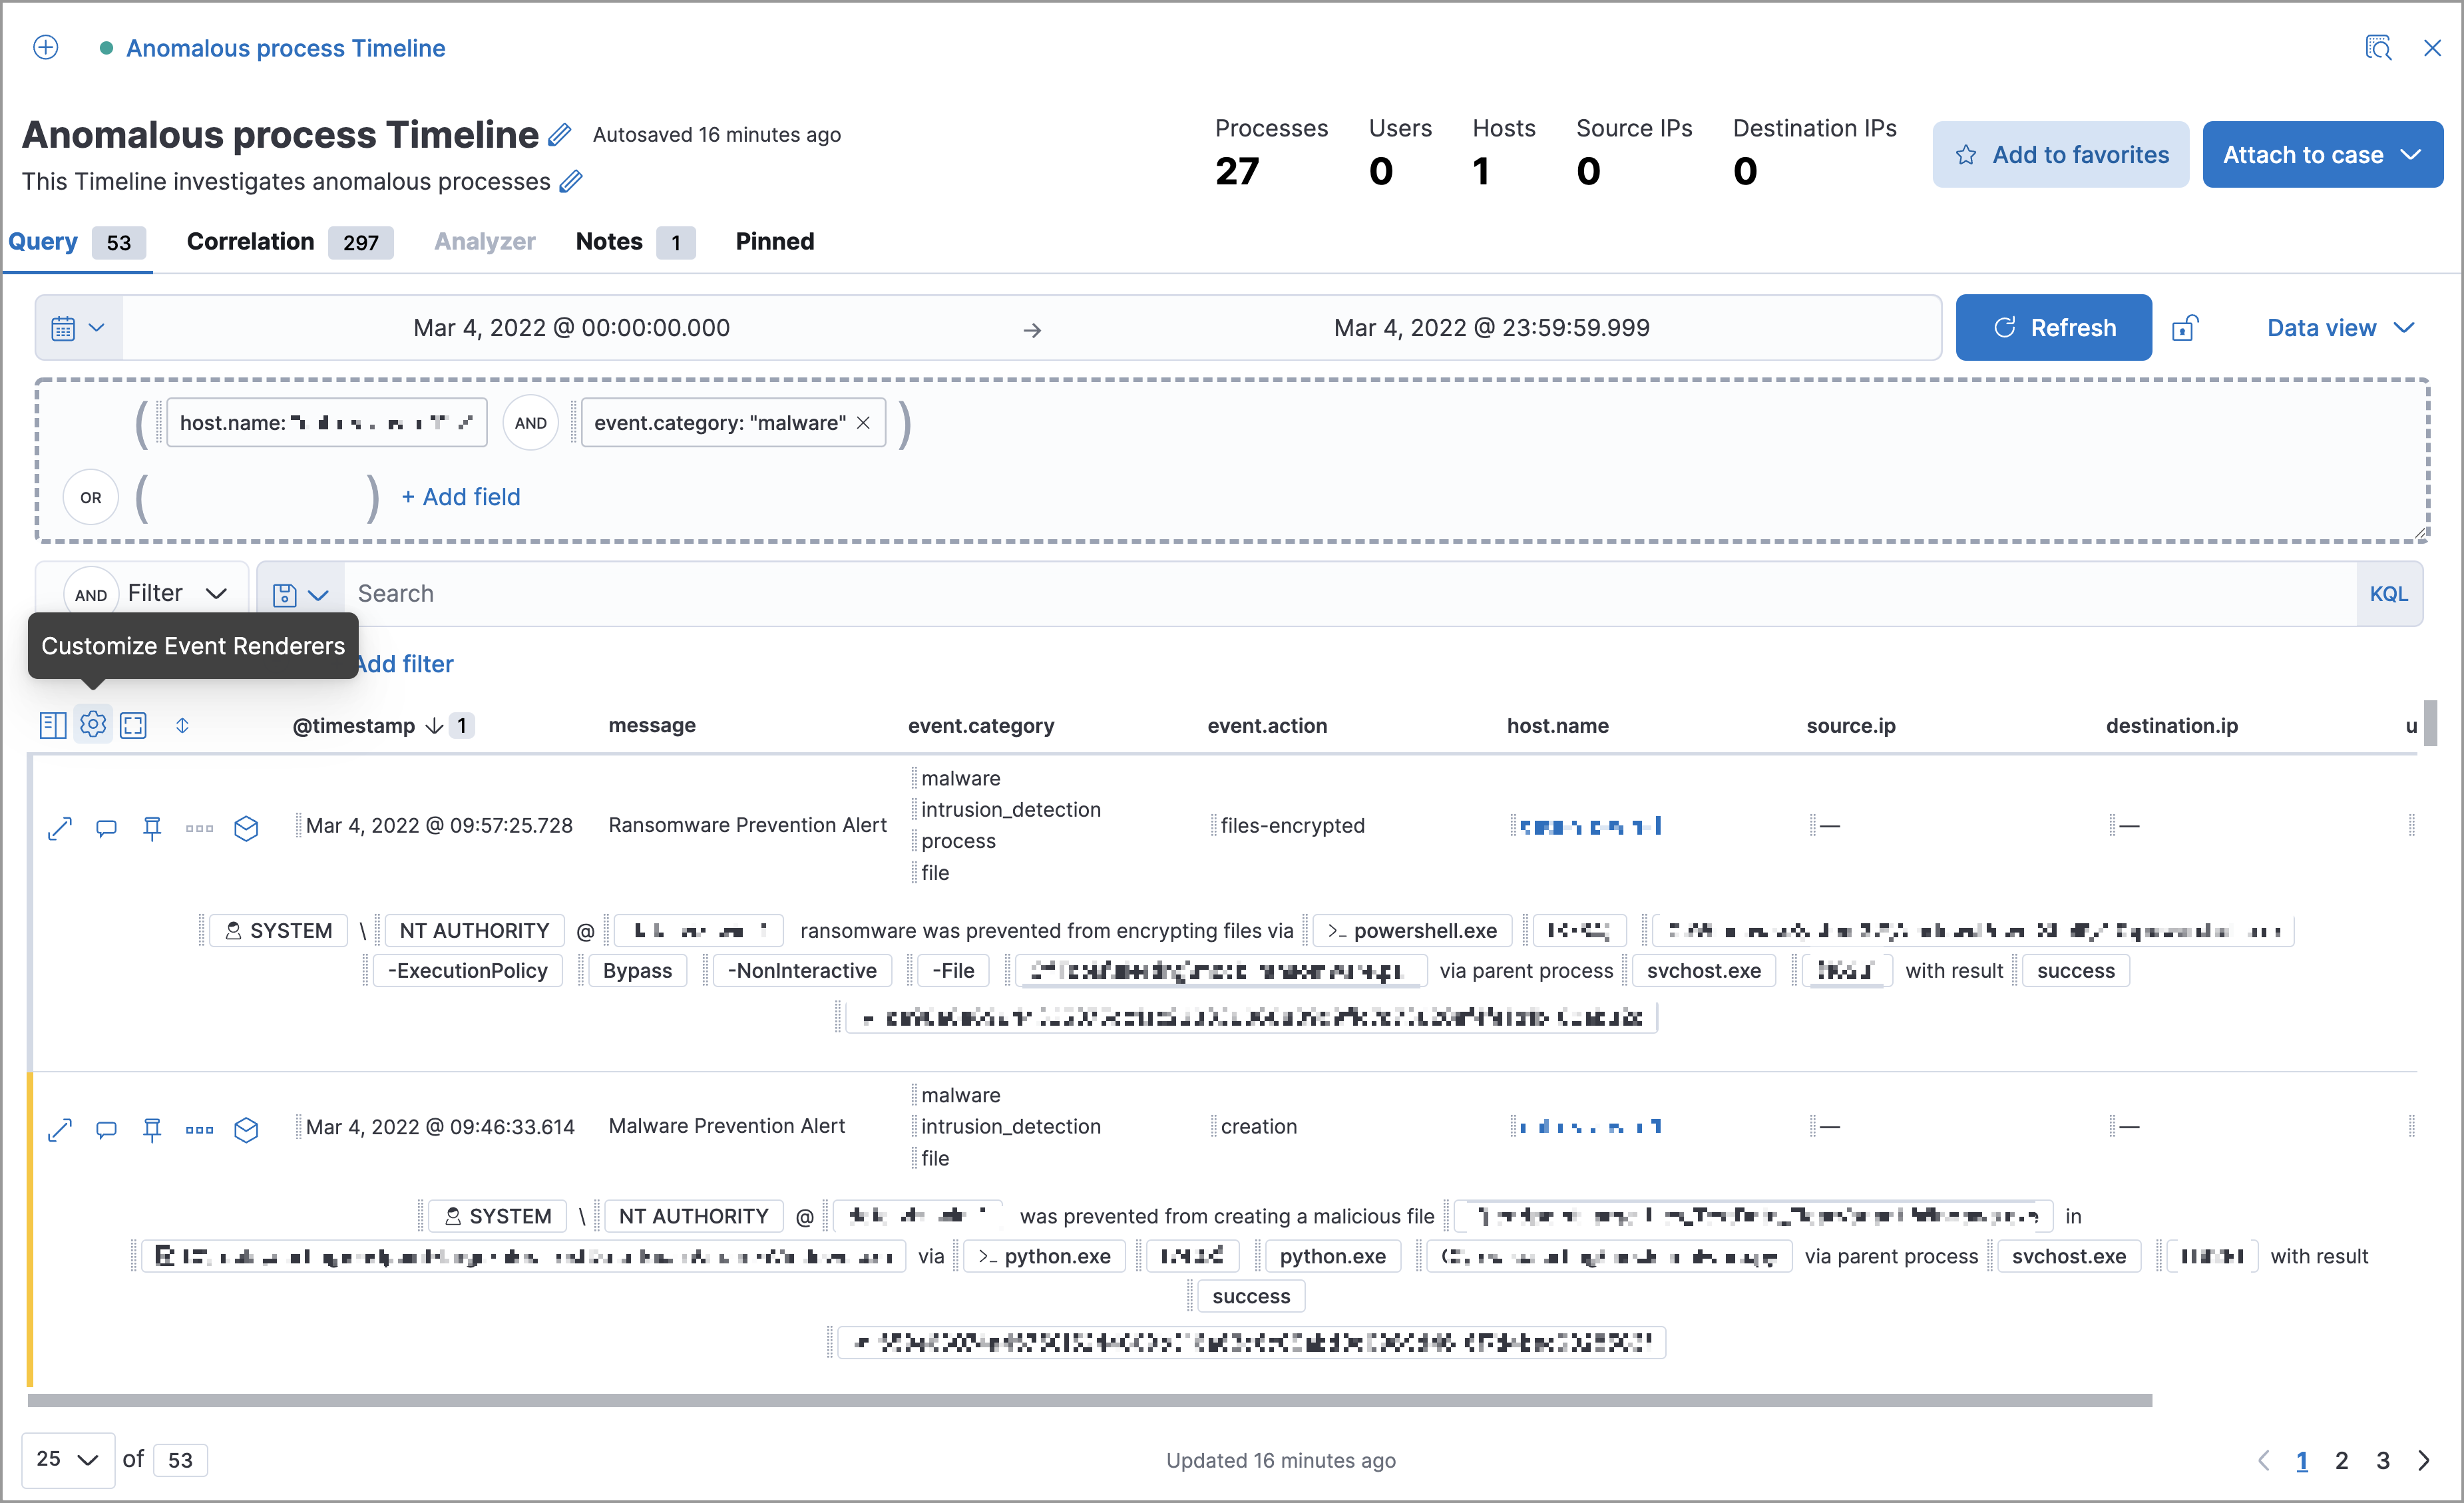The height and width of the screenshot is (1503, 2464).
Task: Open the rows-per-page dropdown showing 25
Action: pyautogui.click(x=66, y=1459)
